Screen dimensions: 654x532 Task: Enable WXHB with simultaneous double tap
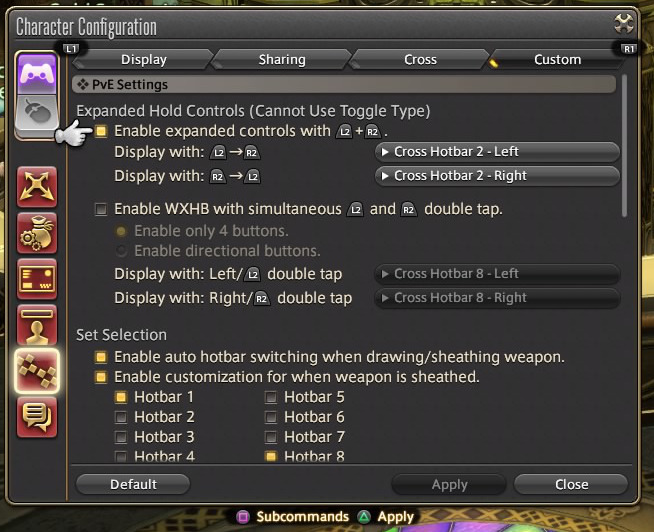pos(101,209)
